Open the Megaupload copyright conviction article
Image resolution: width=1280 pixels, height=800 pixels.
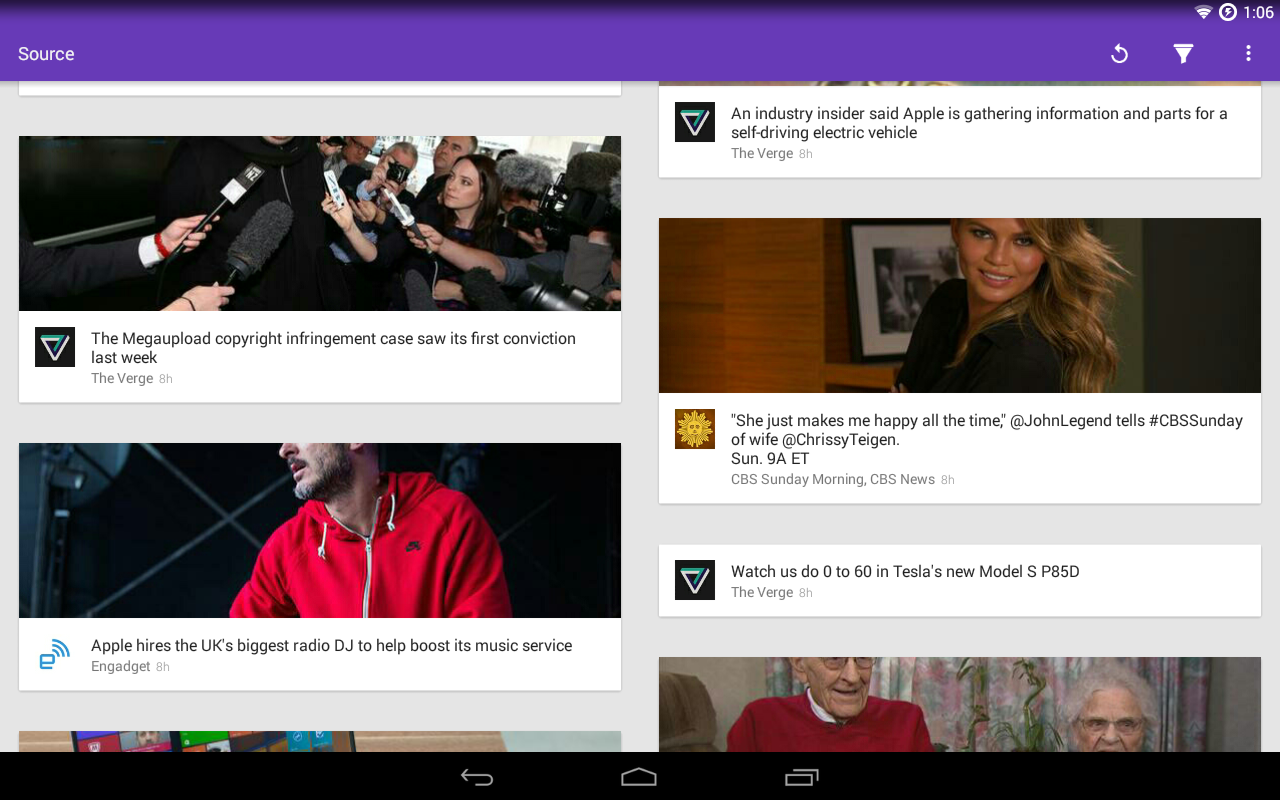333,347
